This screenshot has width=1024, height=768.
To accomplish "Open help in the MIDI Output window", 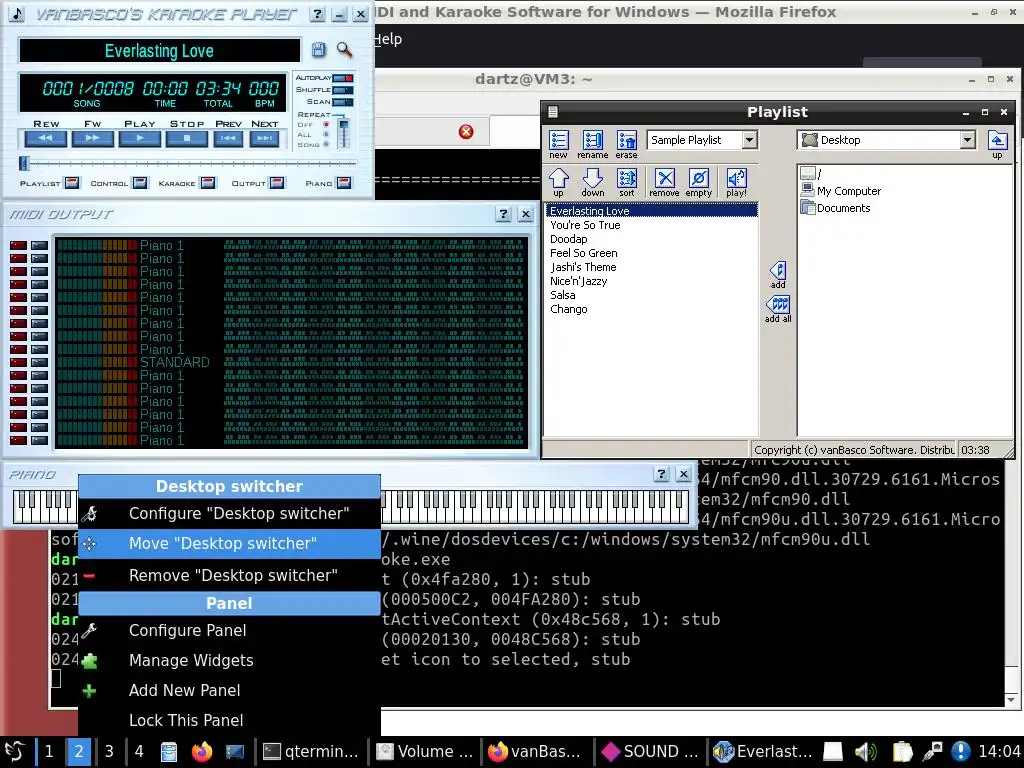I will pyautogui.click(x=503, y=214).
